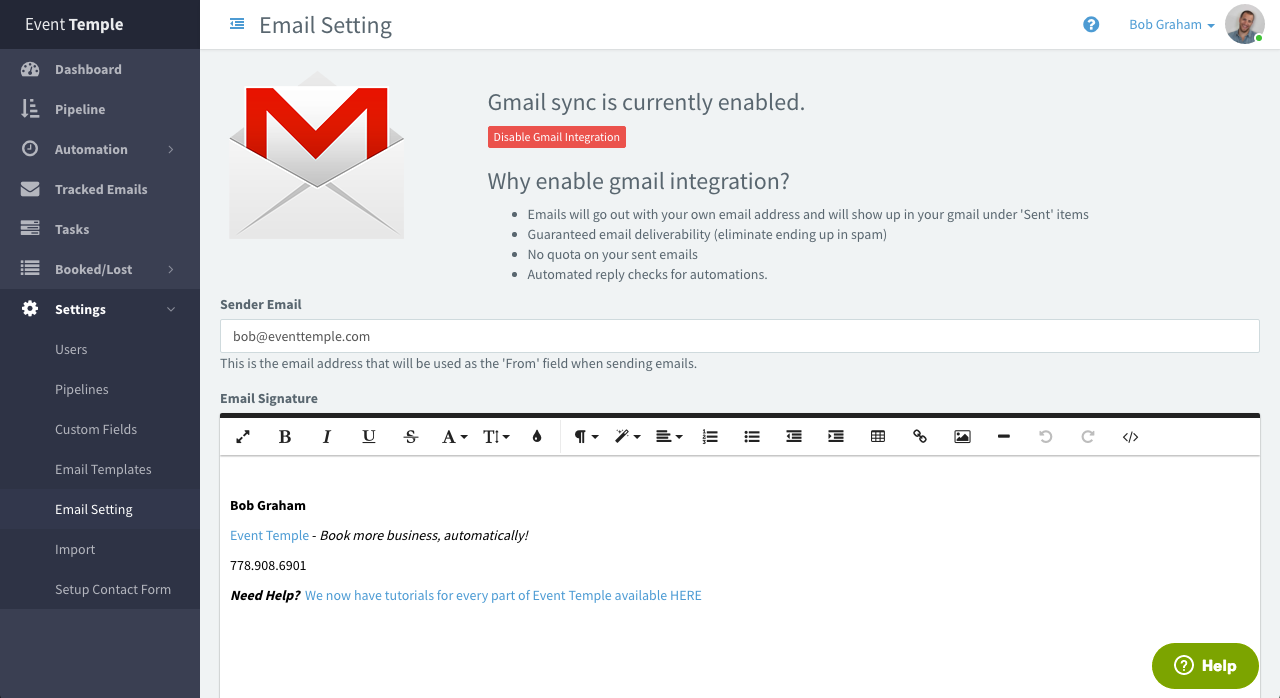Open paragraph format dropdown

point(586,437)
